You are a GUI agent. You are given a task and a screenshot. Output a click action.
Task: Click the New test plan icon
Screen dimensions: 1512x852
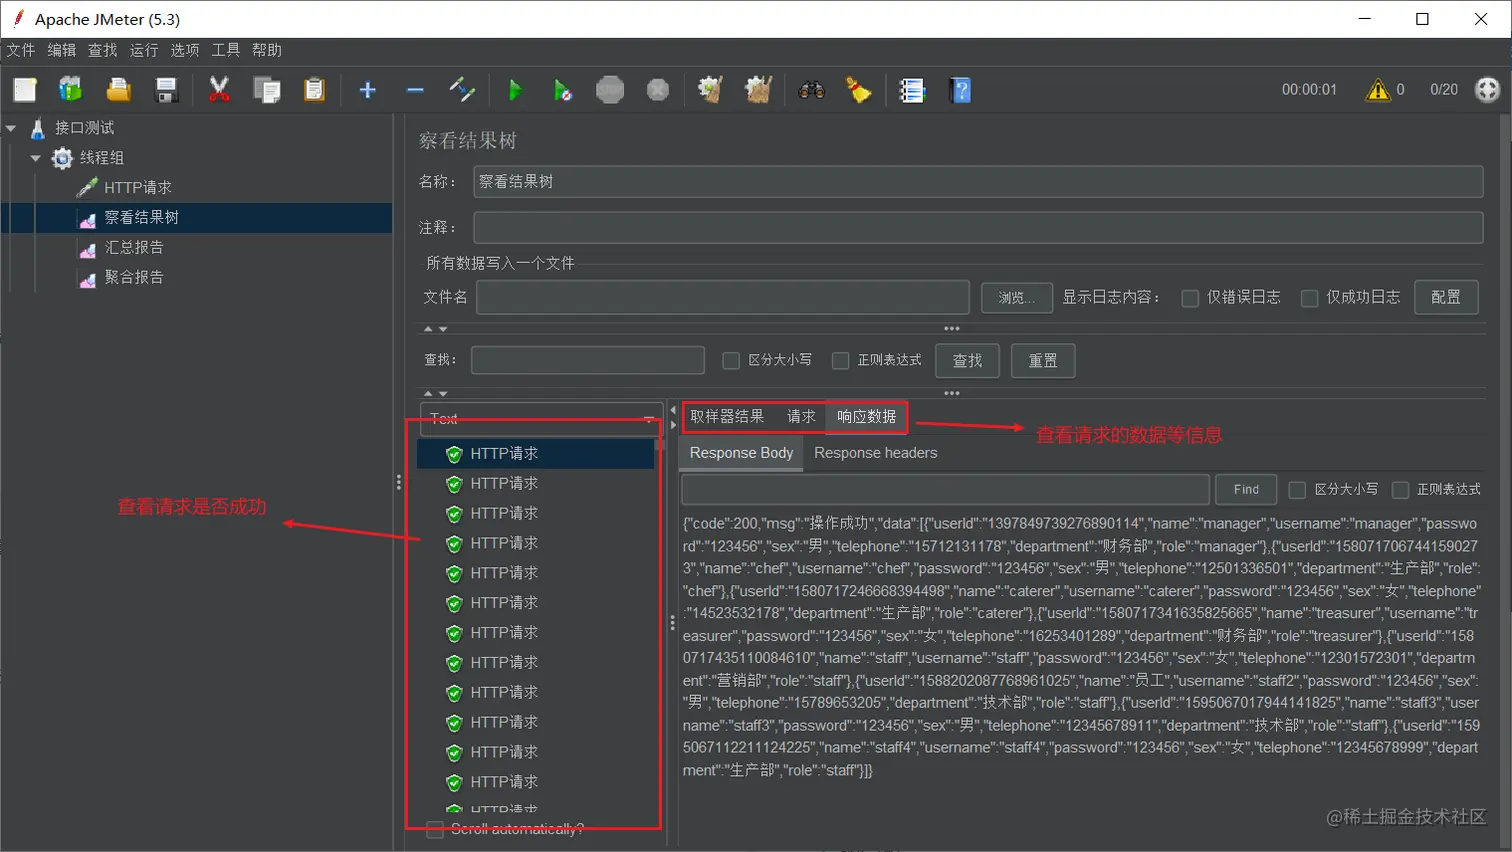[25, 90]
